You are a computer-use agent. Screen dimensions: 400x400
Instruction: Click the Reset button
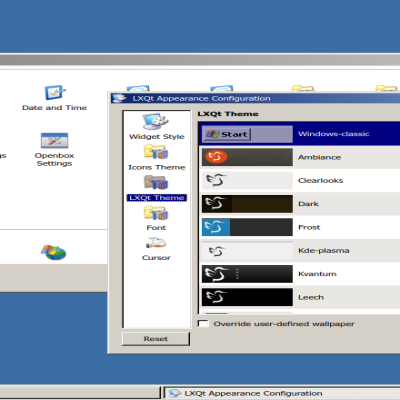pyautogui.click(x=156, y=339)
